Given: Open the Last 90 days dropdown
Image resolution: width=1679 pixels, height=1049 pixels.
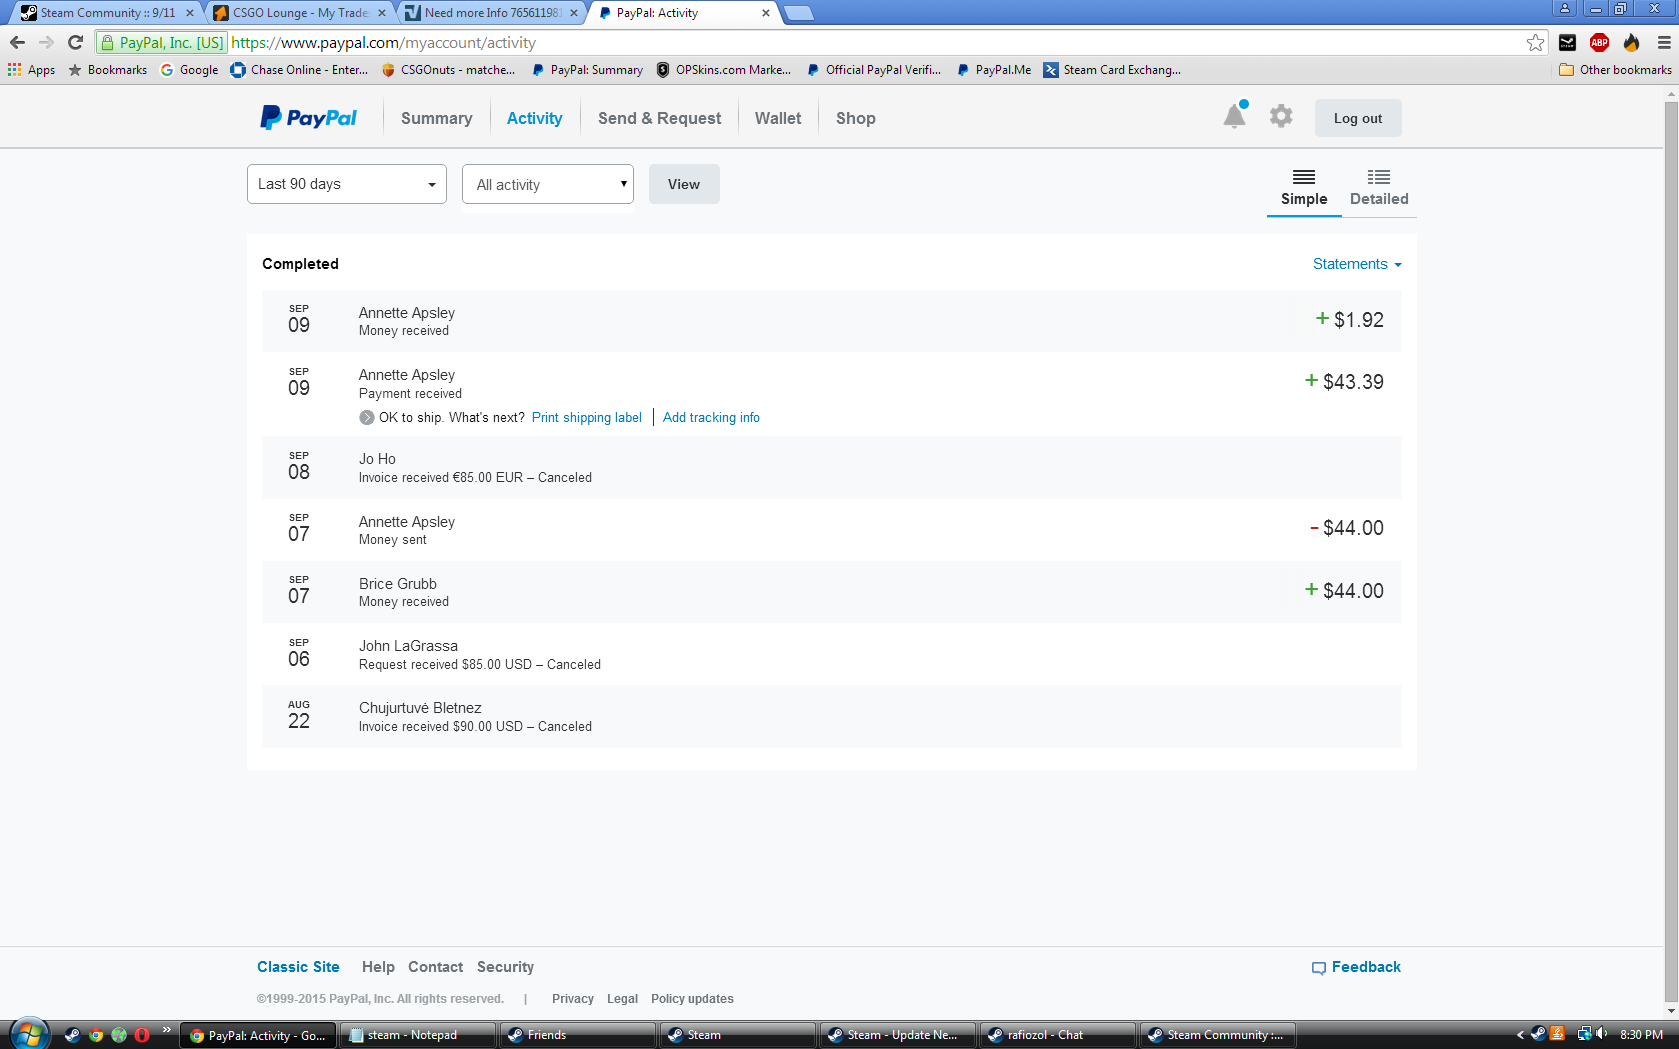Looking at the screenshot, I should click(346, 184).
